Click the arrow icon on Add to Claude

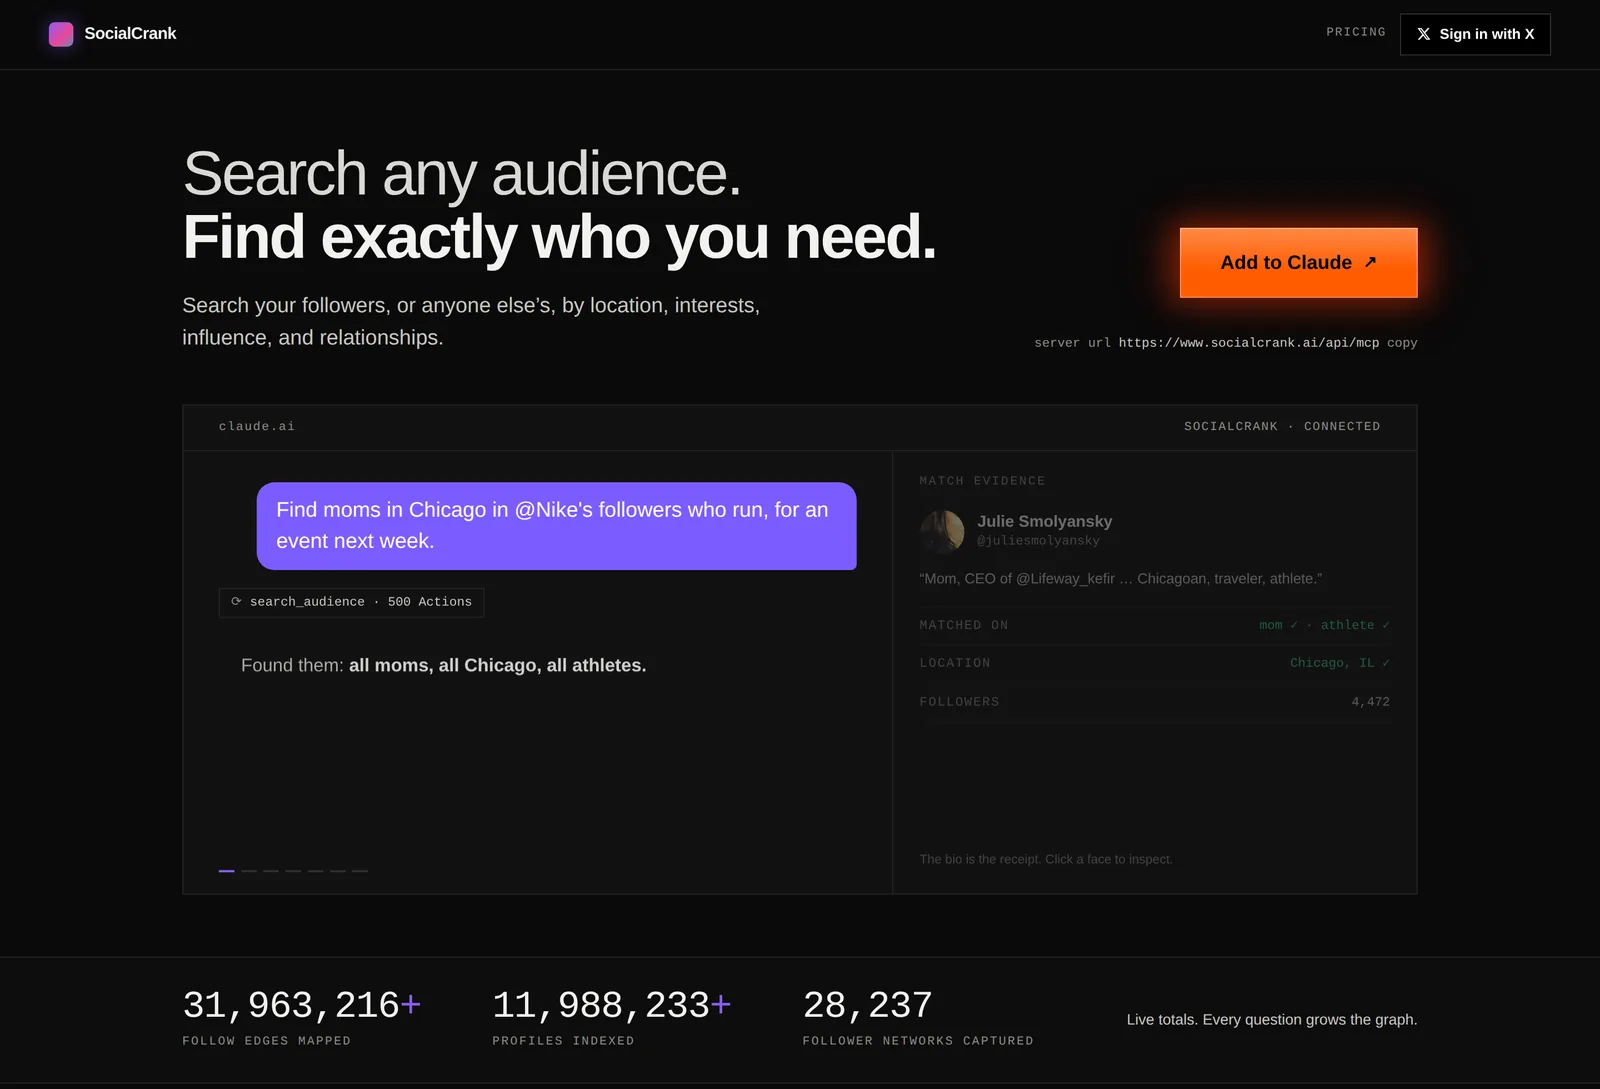pos(1370,261)
